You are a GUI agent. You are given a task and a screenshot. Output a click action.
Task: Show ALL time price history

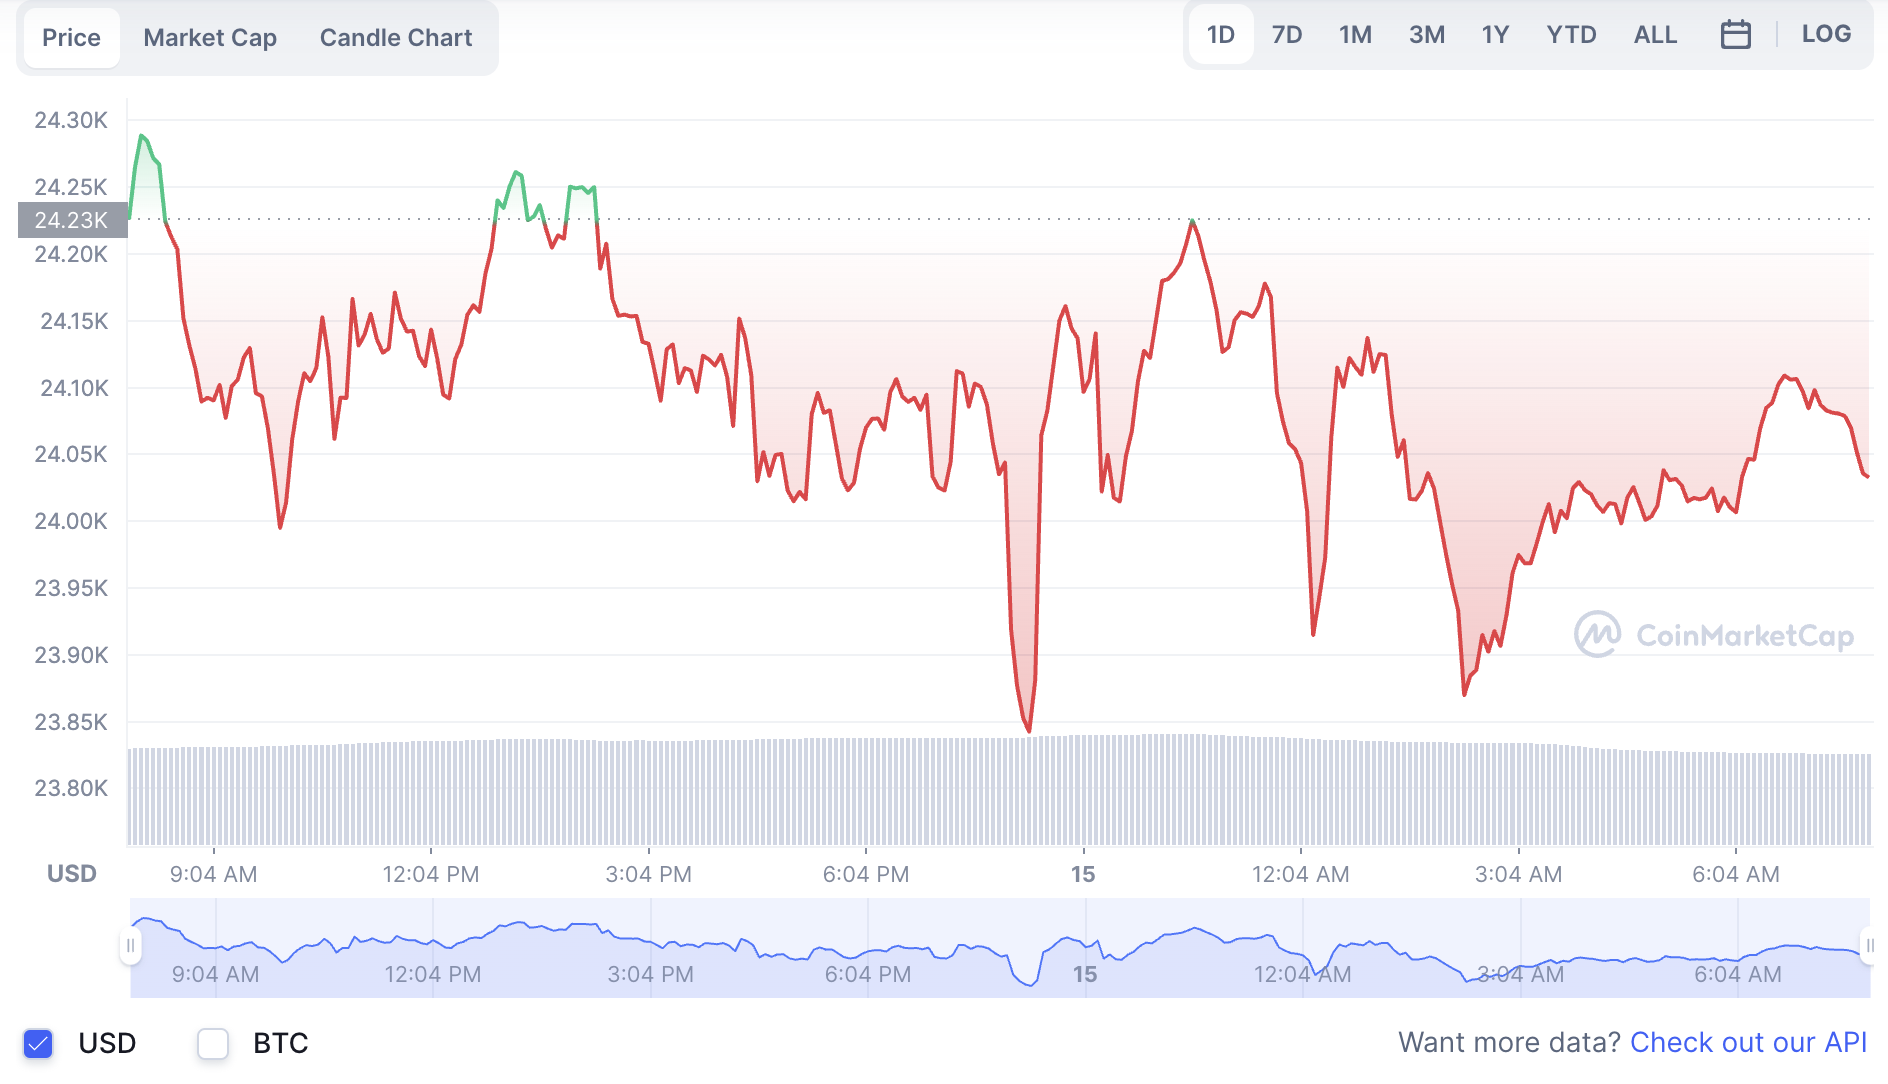point(1655,35)
